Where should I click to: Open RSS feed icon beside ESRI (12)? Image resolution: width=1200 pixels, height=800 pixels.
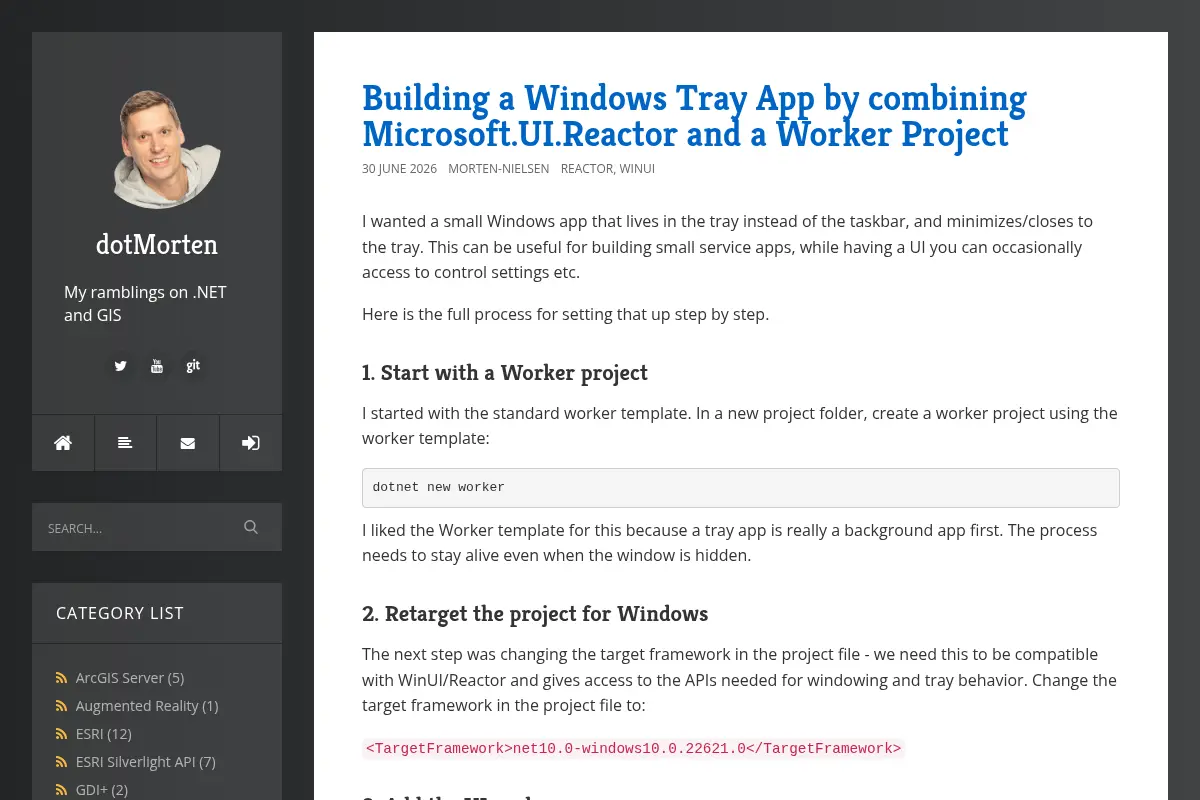[62, 734]
